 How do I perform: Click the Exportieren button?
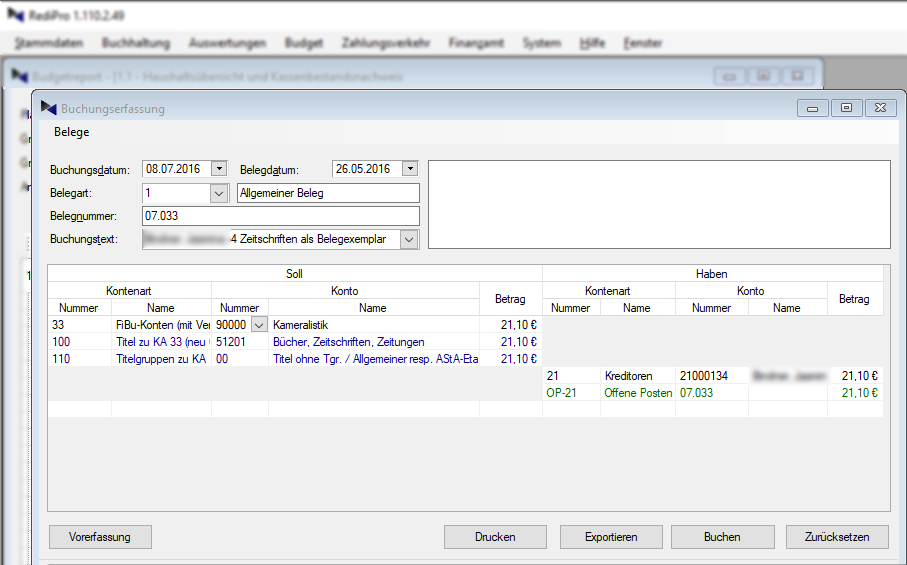(610, 537)
